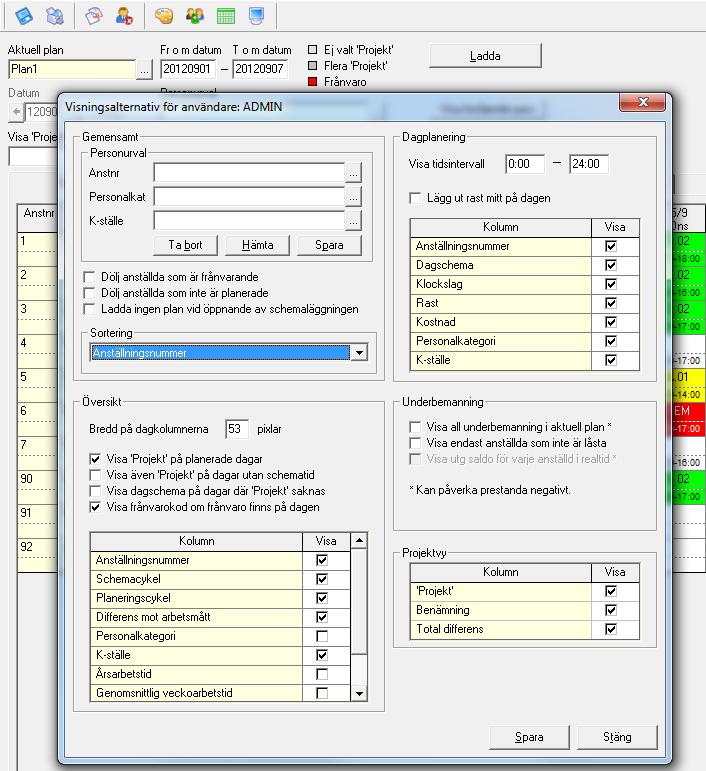Click the Fr o m datum field 20120901

coord(188,69)
